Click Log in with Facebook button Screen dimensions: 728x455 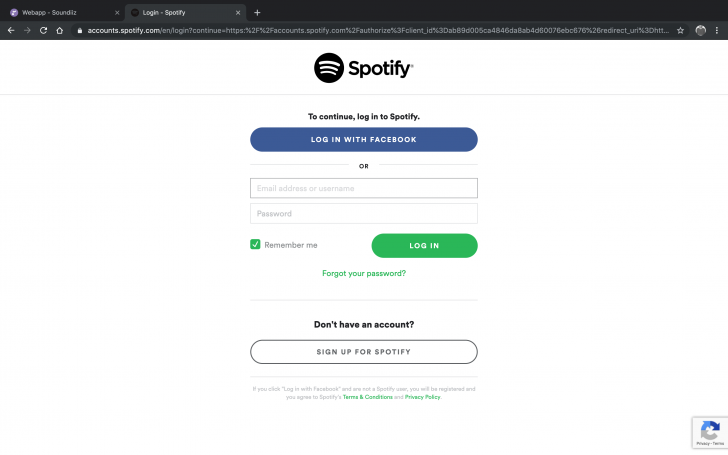(x=364, y=139)
